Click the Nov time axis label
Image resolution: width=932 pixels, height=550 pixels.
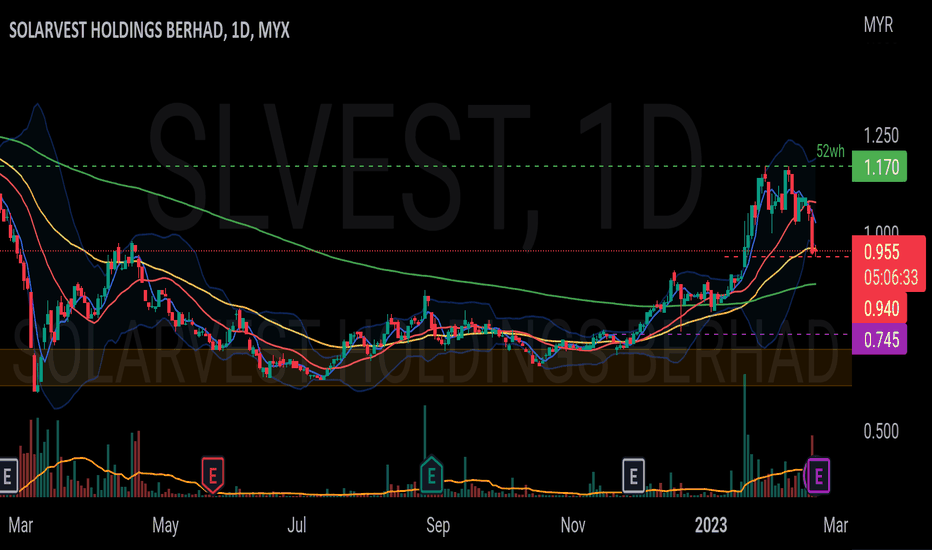coord(573,526)
